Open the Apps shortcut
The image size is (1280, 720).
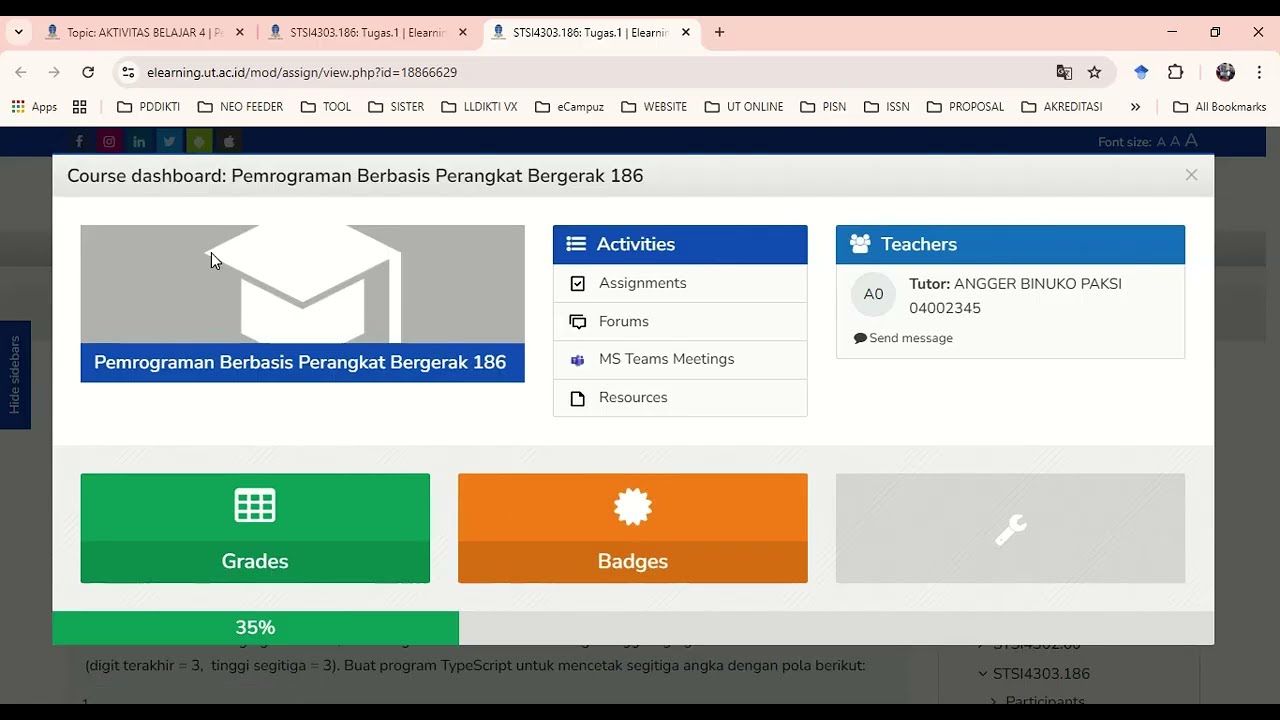point(34,107)
